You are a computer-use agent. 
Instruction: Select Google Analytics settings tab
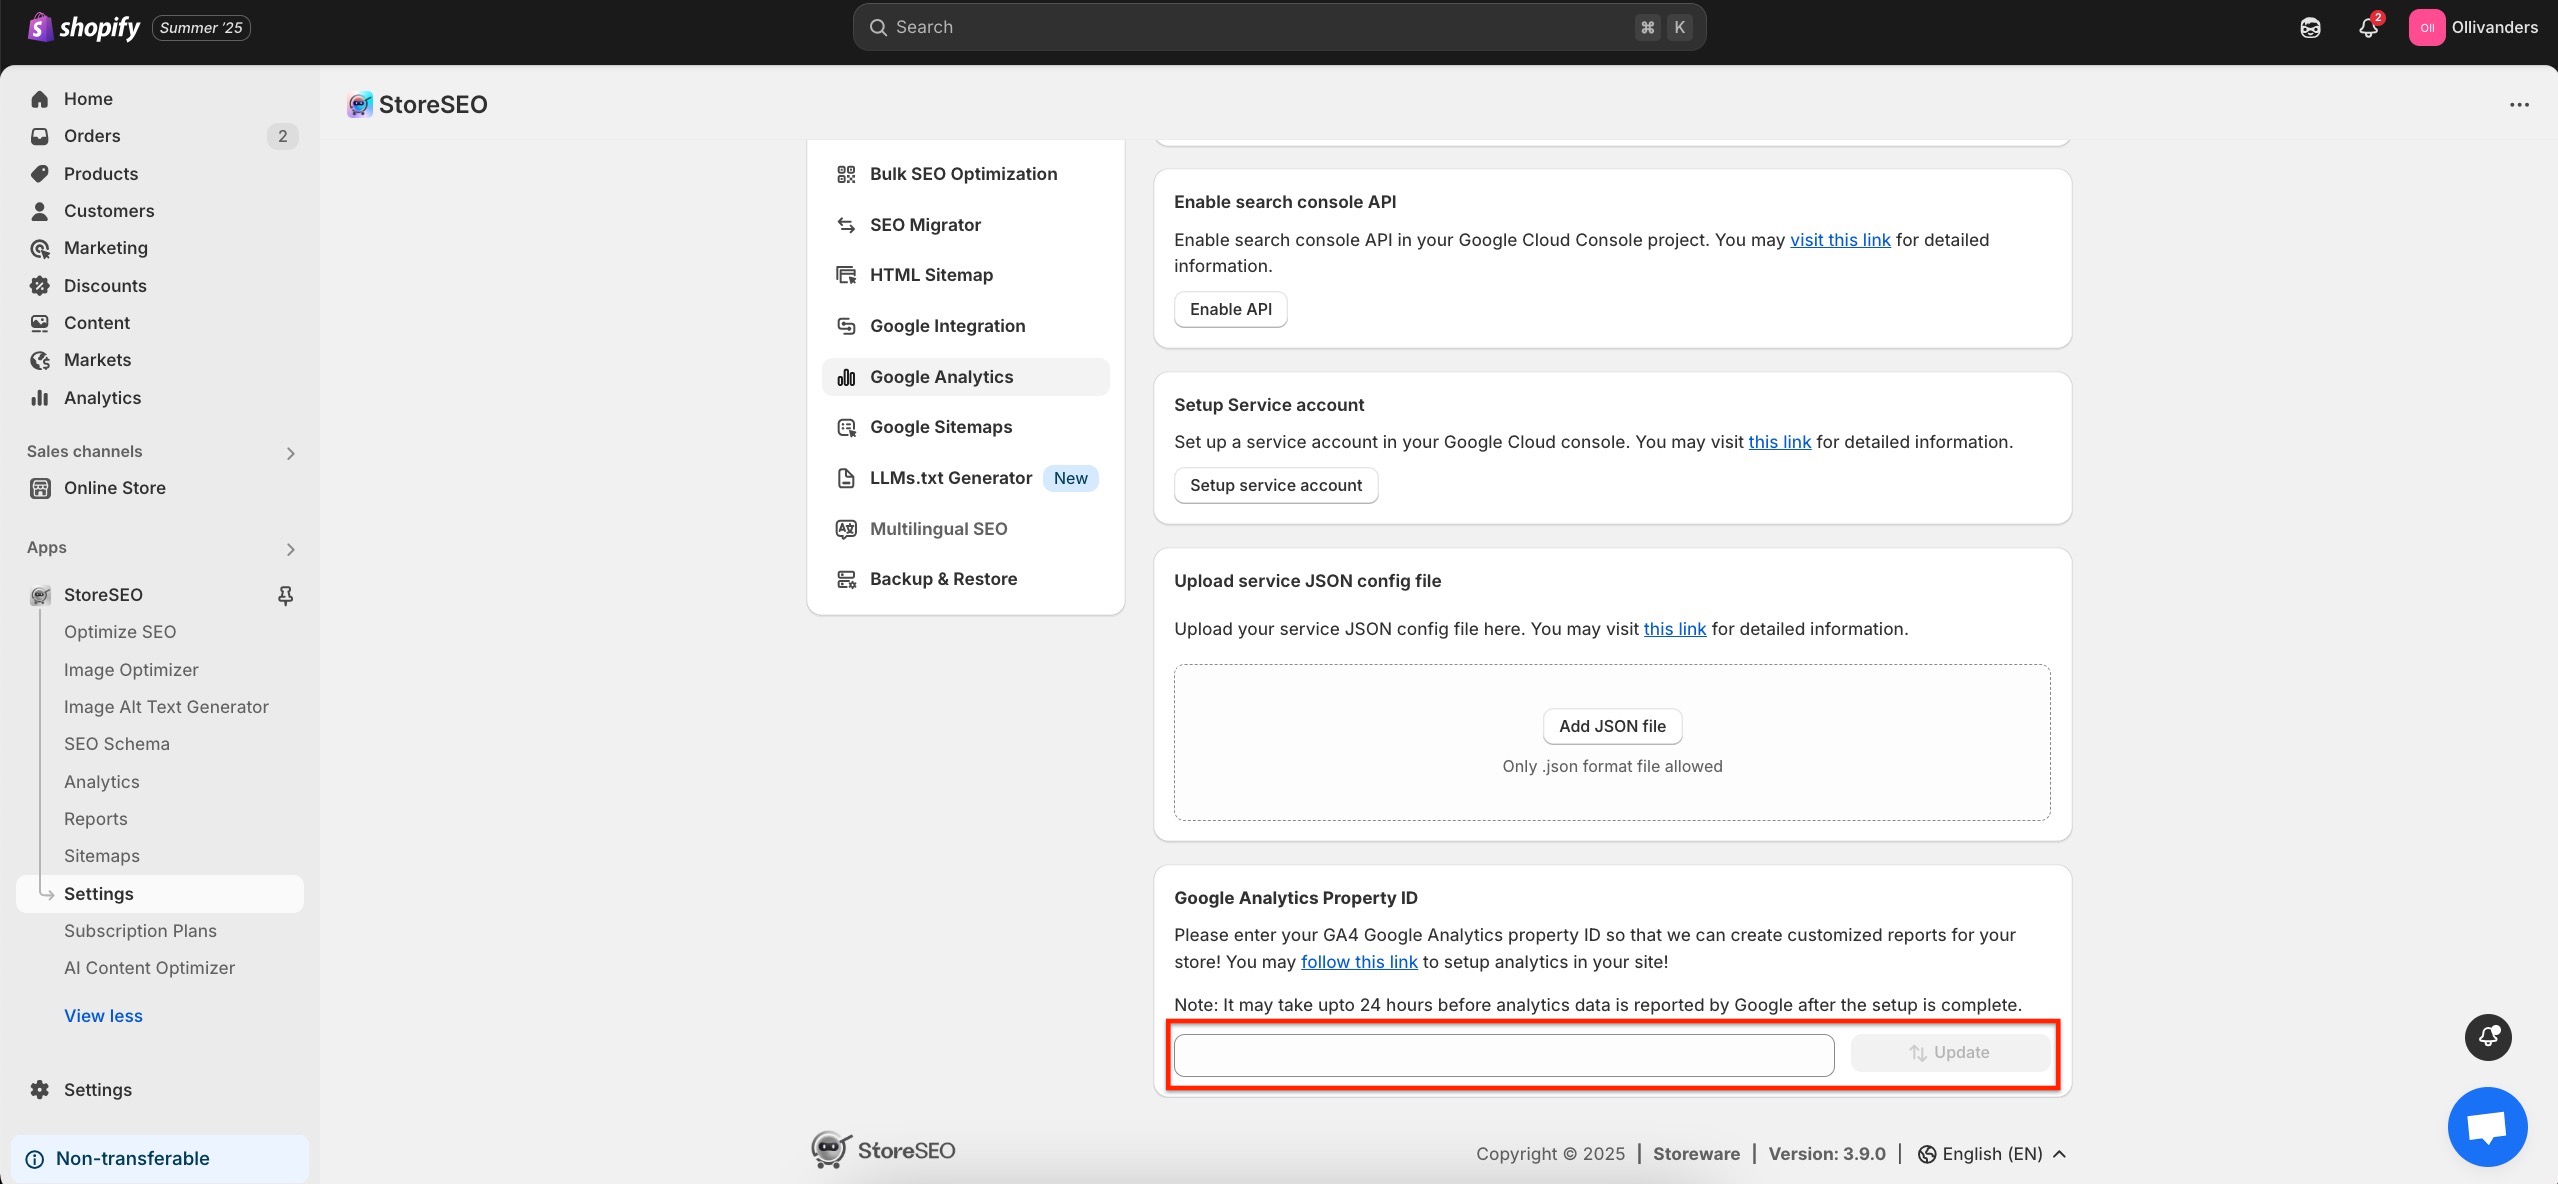pos(966,377)
